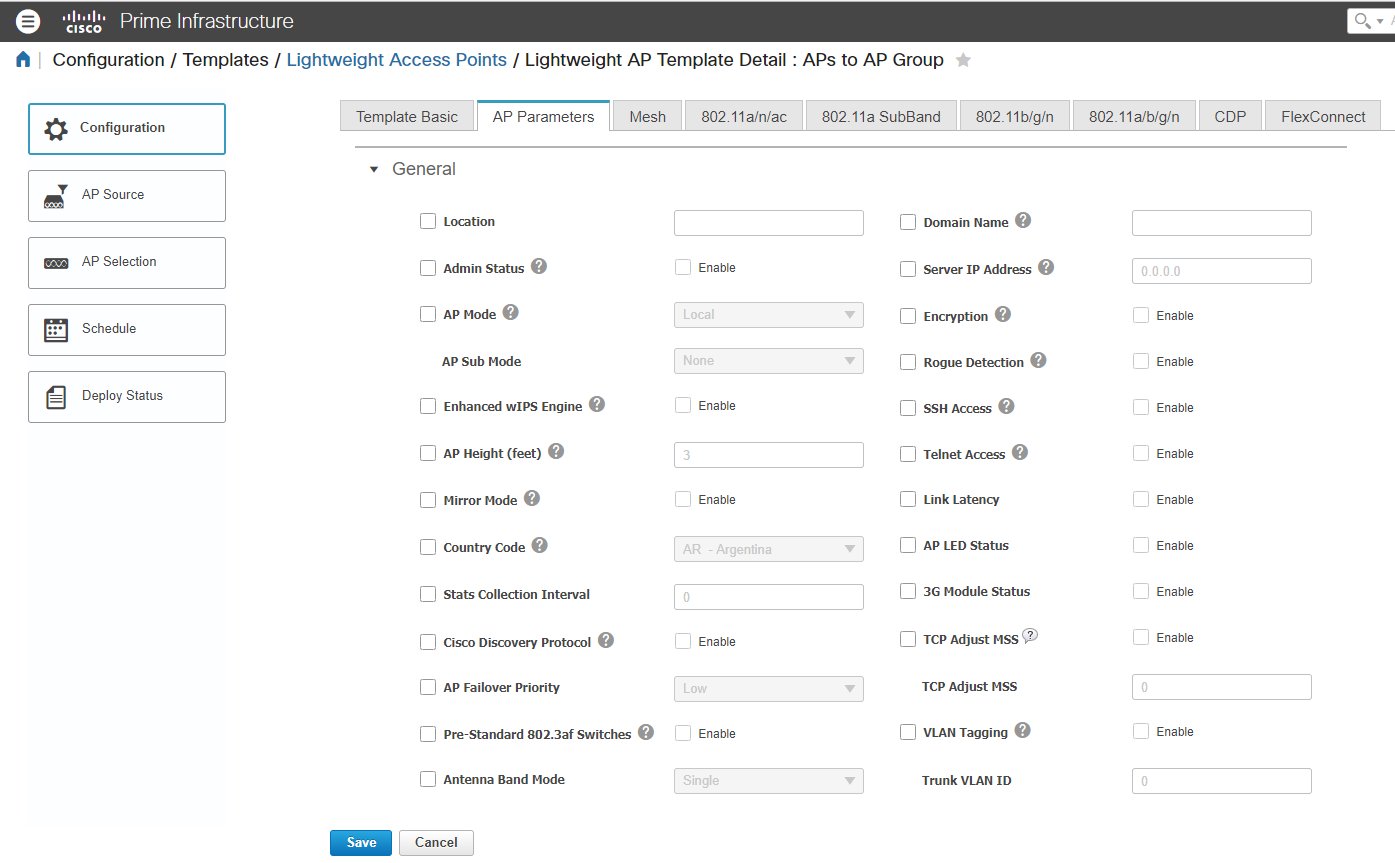Click the home icon in the breadcrumb
Screen dimensions: 1395x863
[22, 59]
